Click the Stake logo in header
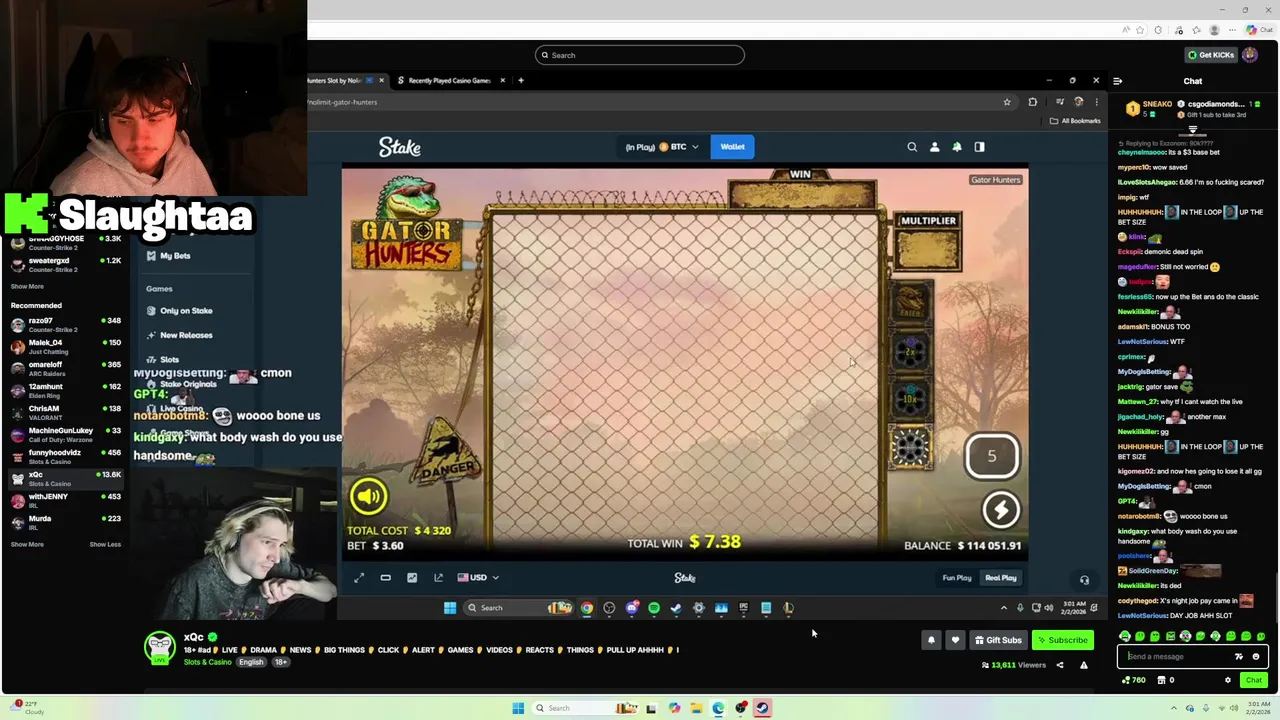This screenshot has width=1280, height=720. (400, 147)
